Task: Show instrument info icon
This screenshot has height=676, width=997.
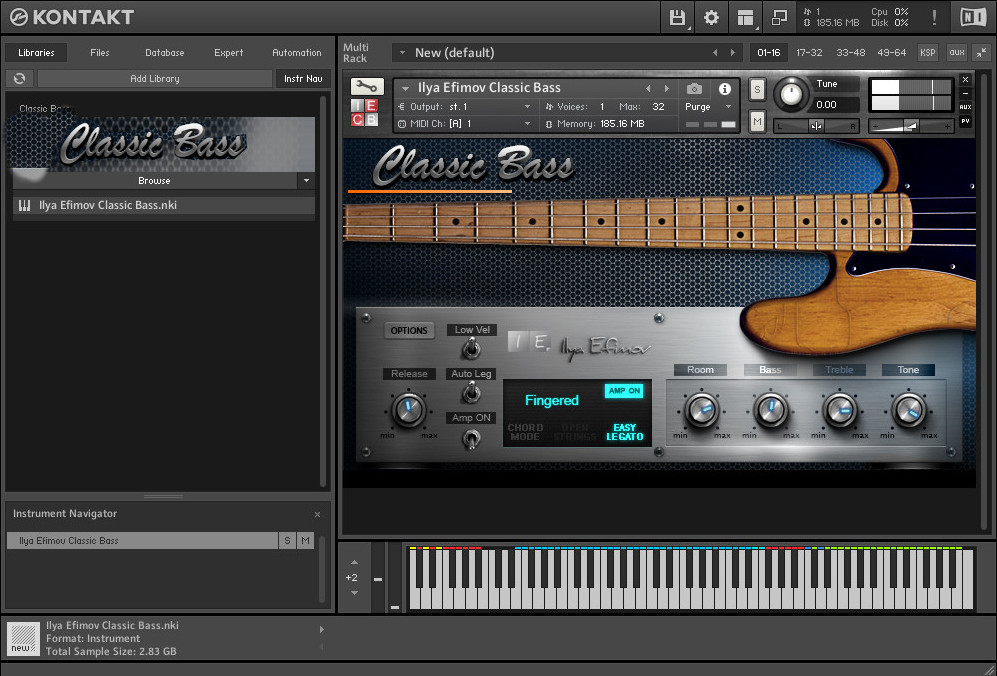Action: [x=724, y=88]
